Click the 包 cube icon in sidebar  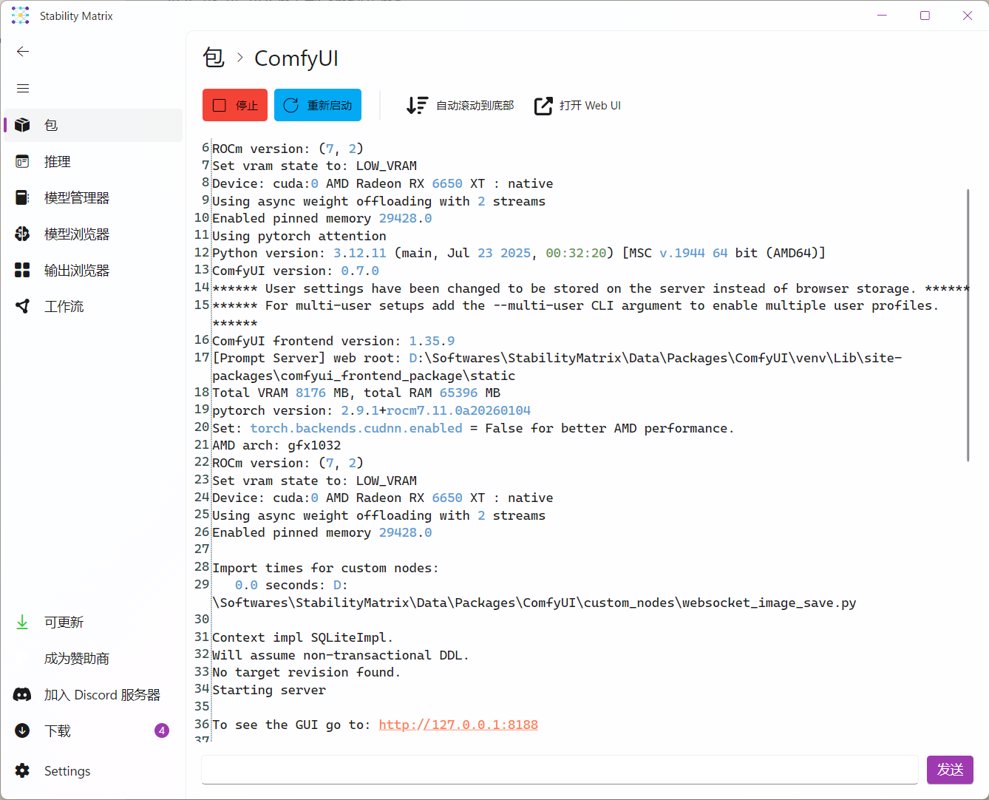22,125
